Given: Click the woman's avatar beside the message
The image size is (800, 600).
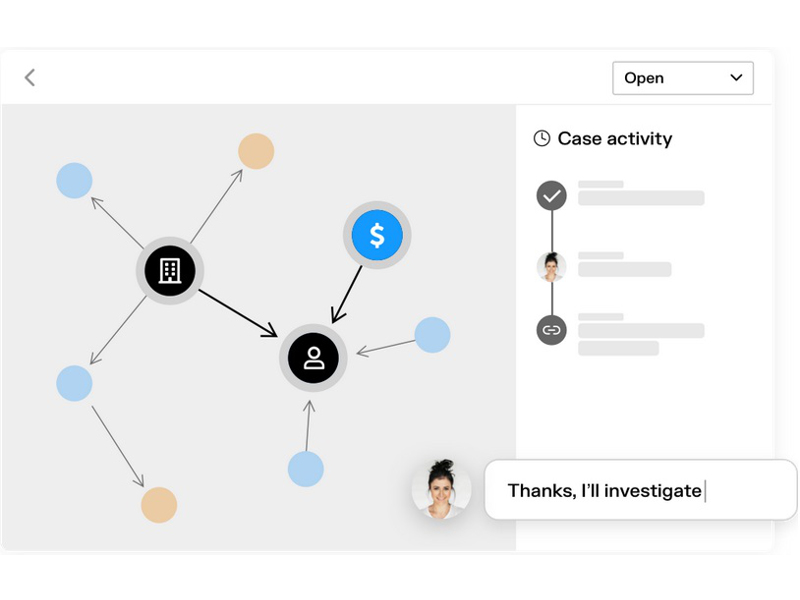Looking at the screenshot, I should 442,490.
